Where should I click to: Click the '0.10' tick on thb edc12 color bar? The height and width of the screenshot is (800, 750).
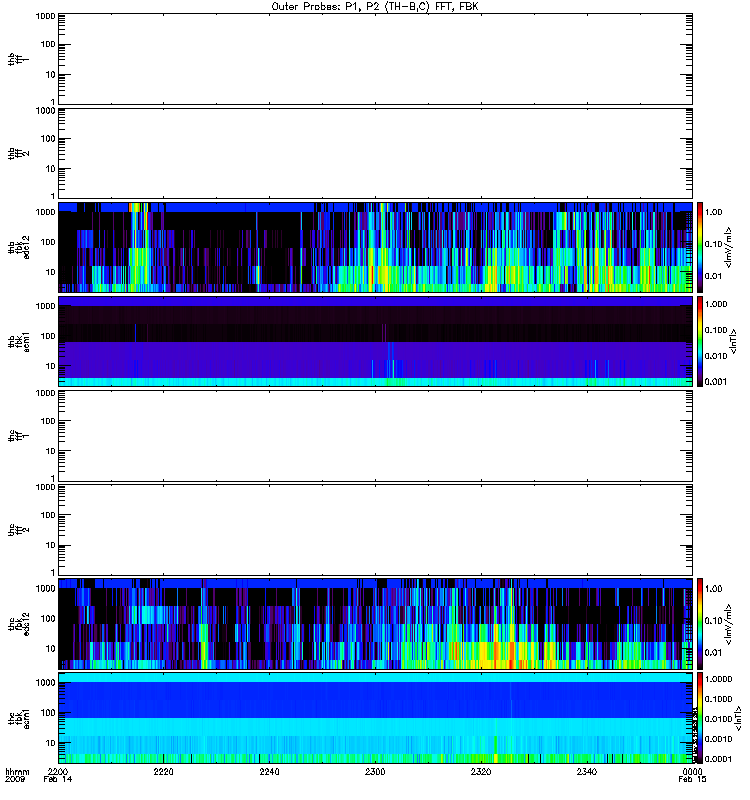click(713, 244)
